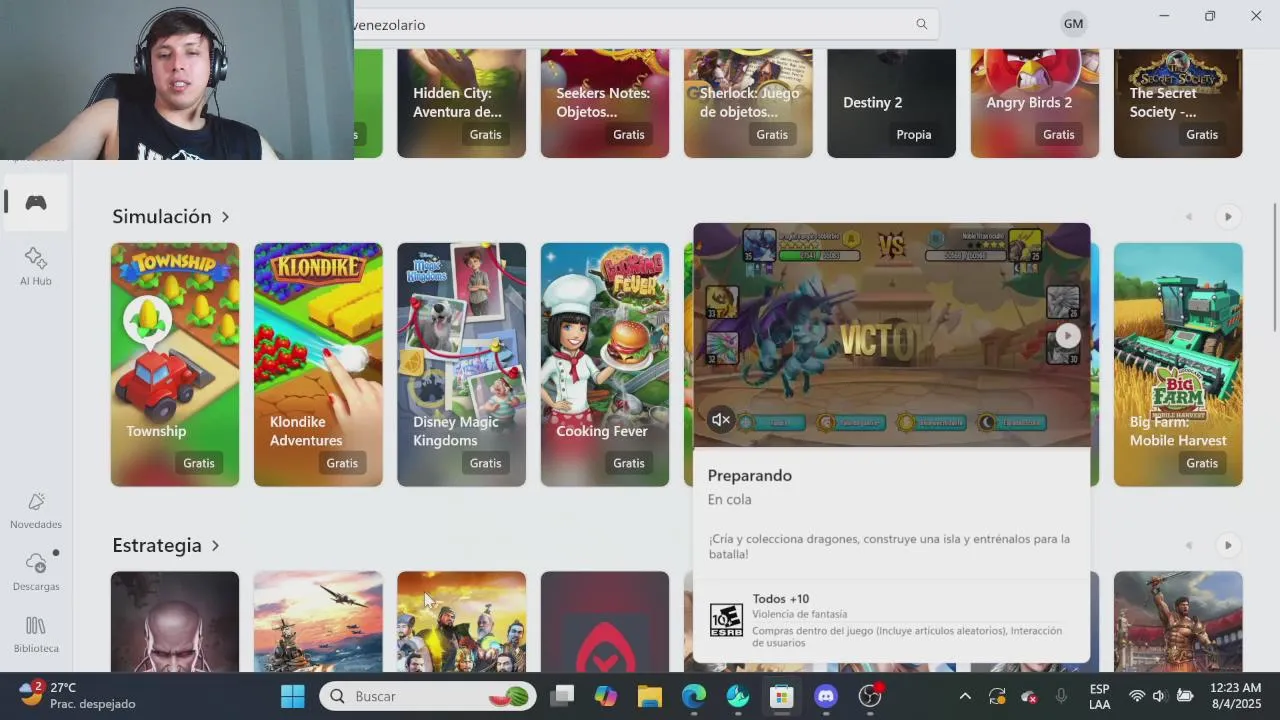This screenshot has height=720, width=1280.
Task: Open Discord from the taskbar
Action: [x=826, y=696]
